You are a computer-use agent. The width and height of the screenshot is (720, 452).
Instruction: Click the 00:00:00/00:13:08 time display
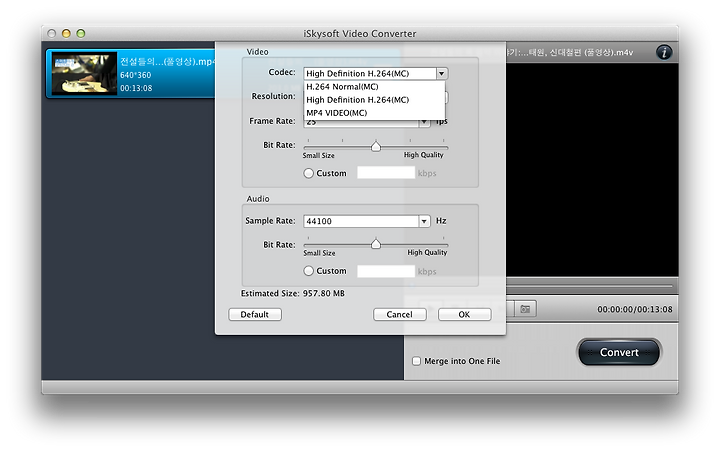pos(635,310)
